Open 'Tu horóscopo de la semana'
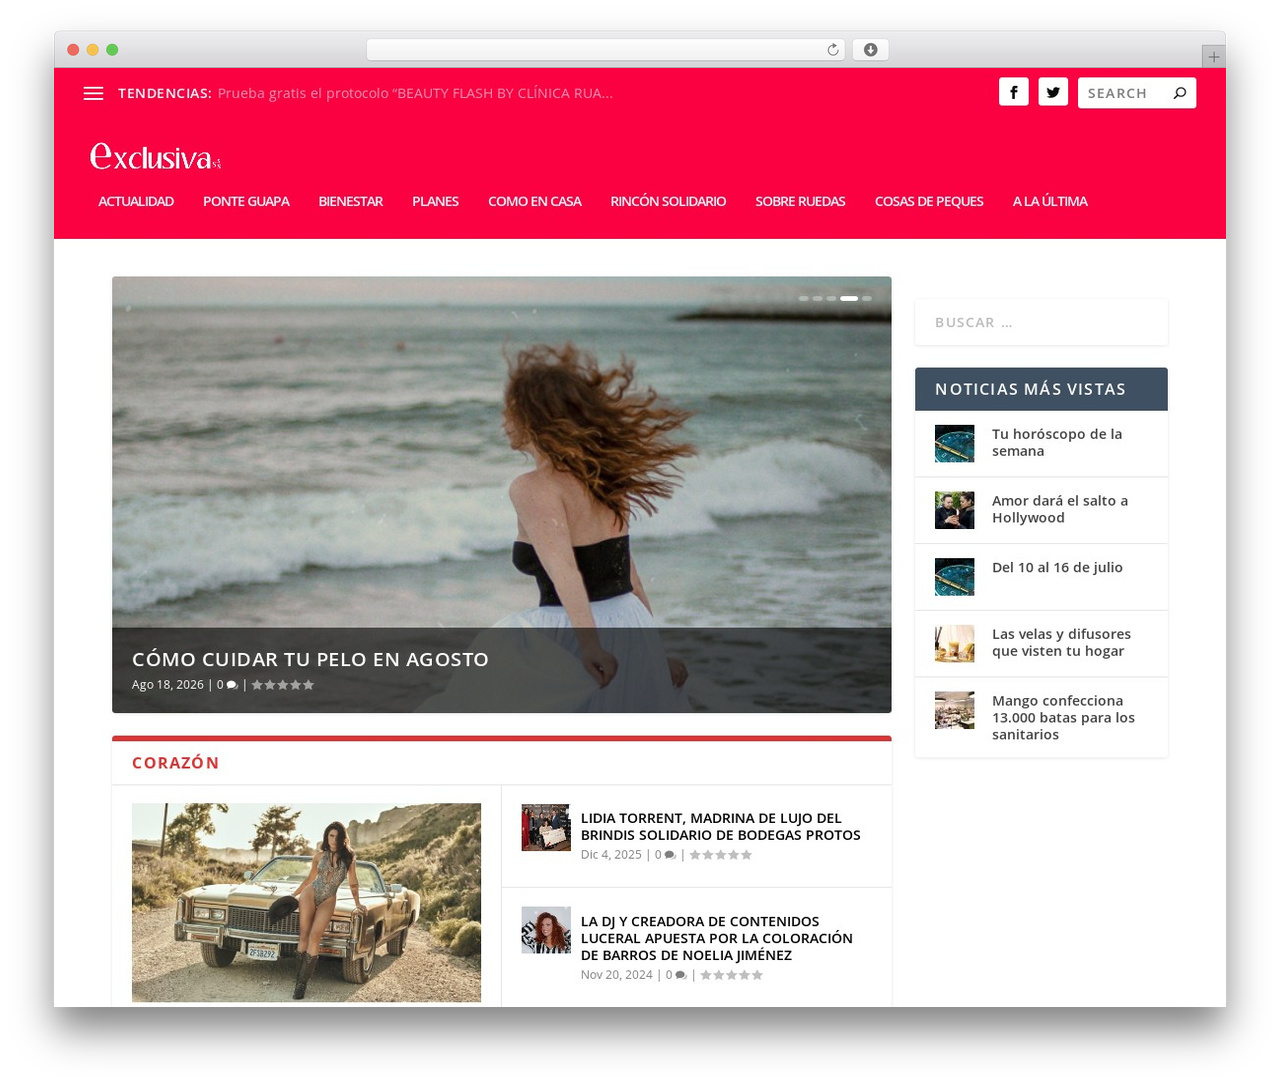The height and width of the screenshot is (1084, 1280). pos(1057,442)
